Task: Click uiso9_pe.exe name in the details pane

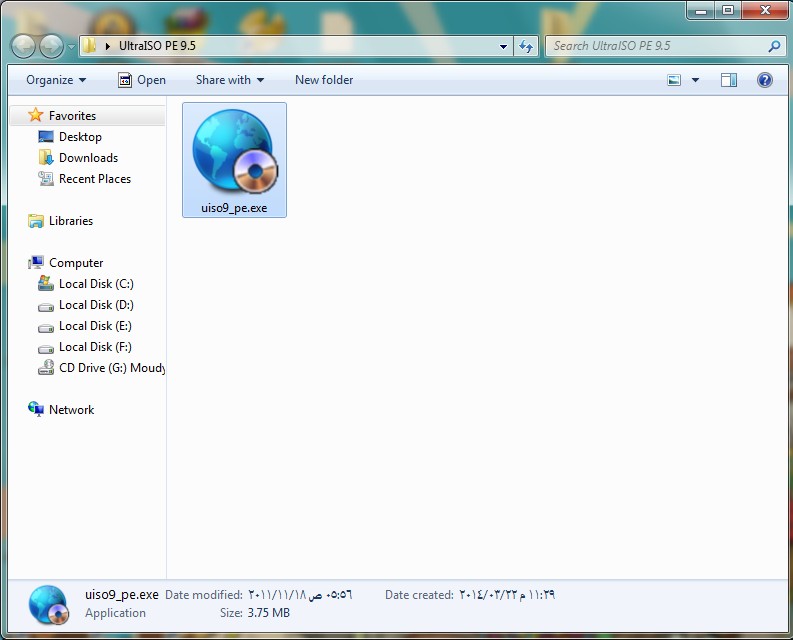Action: click(x=121, y=594)
